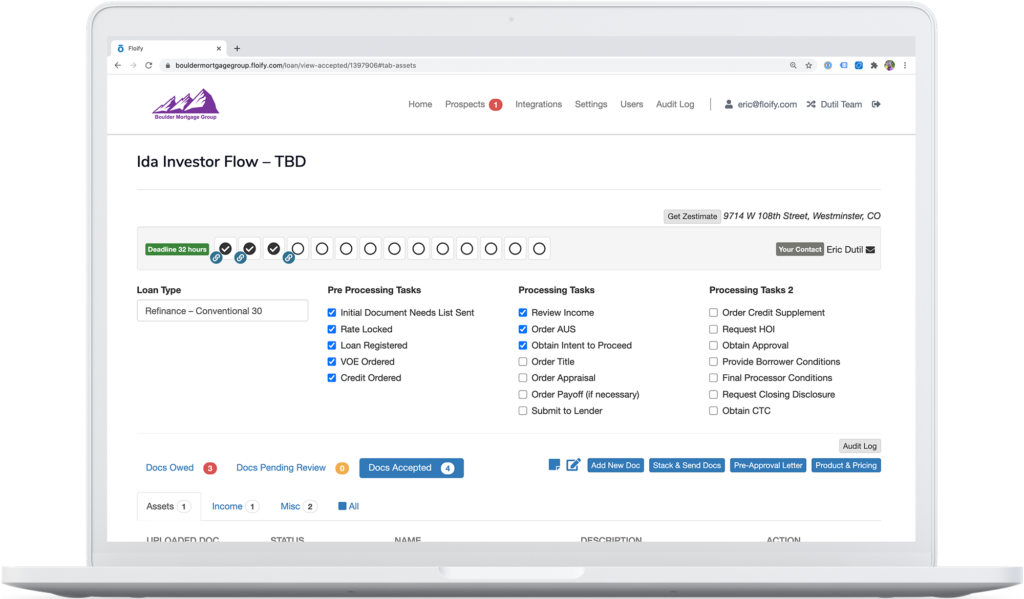The width and height of the screenshot is (1024, 599).
Task: Click the bookmark star in the address bar
Action: point(808,63)
